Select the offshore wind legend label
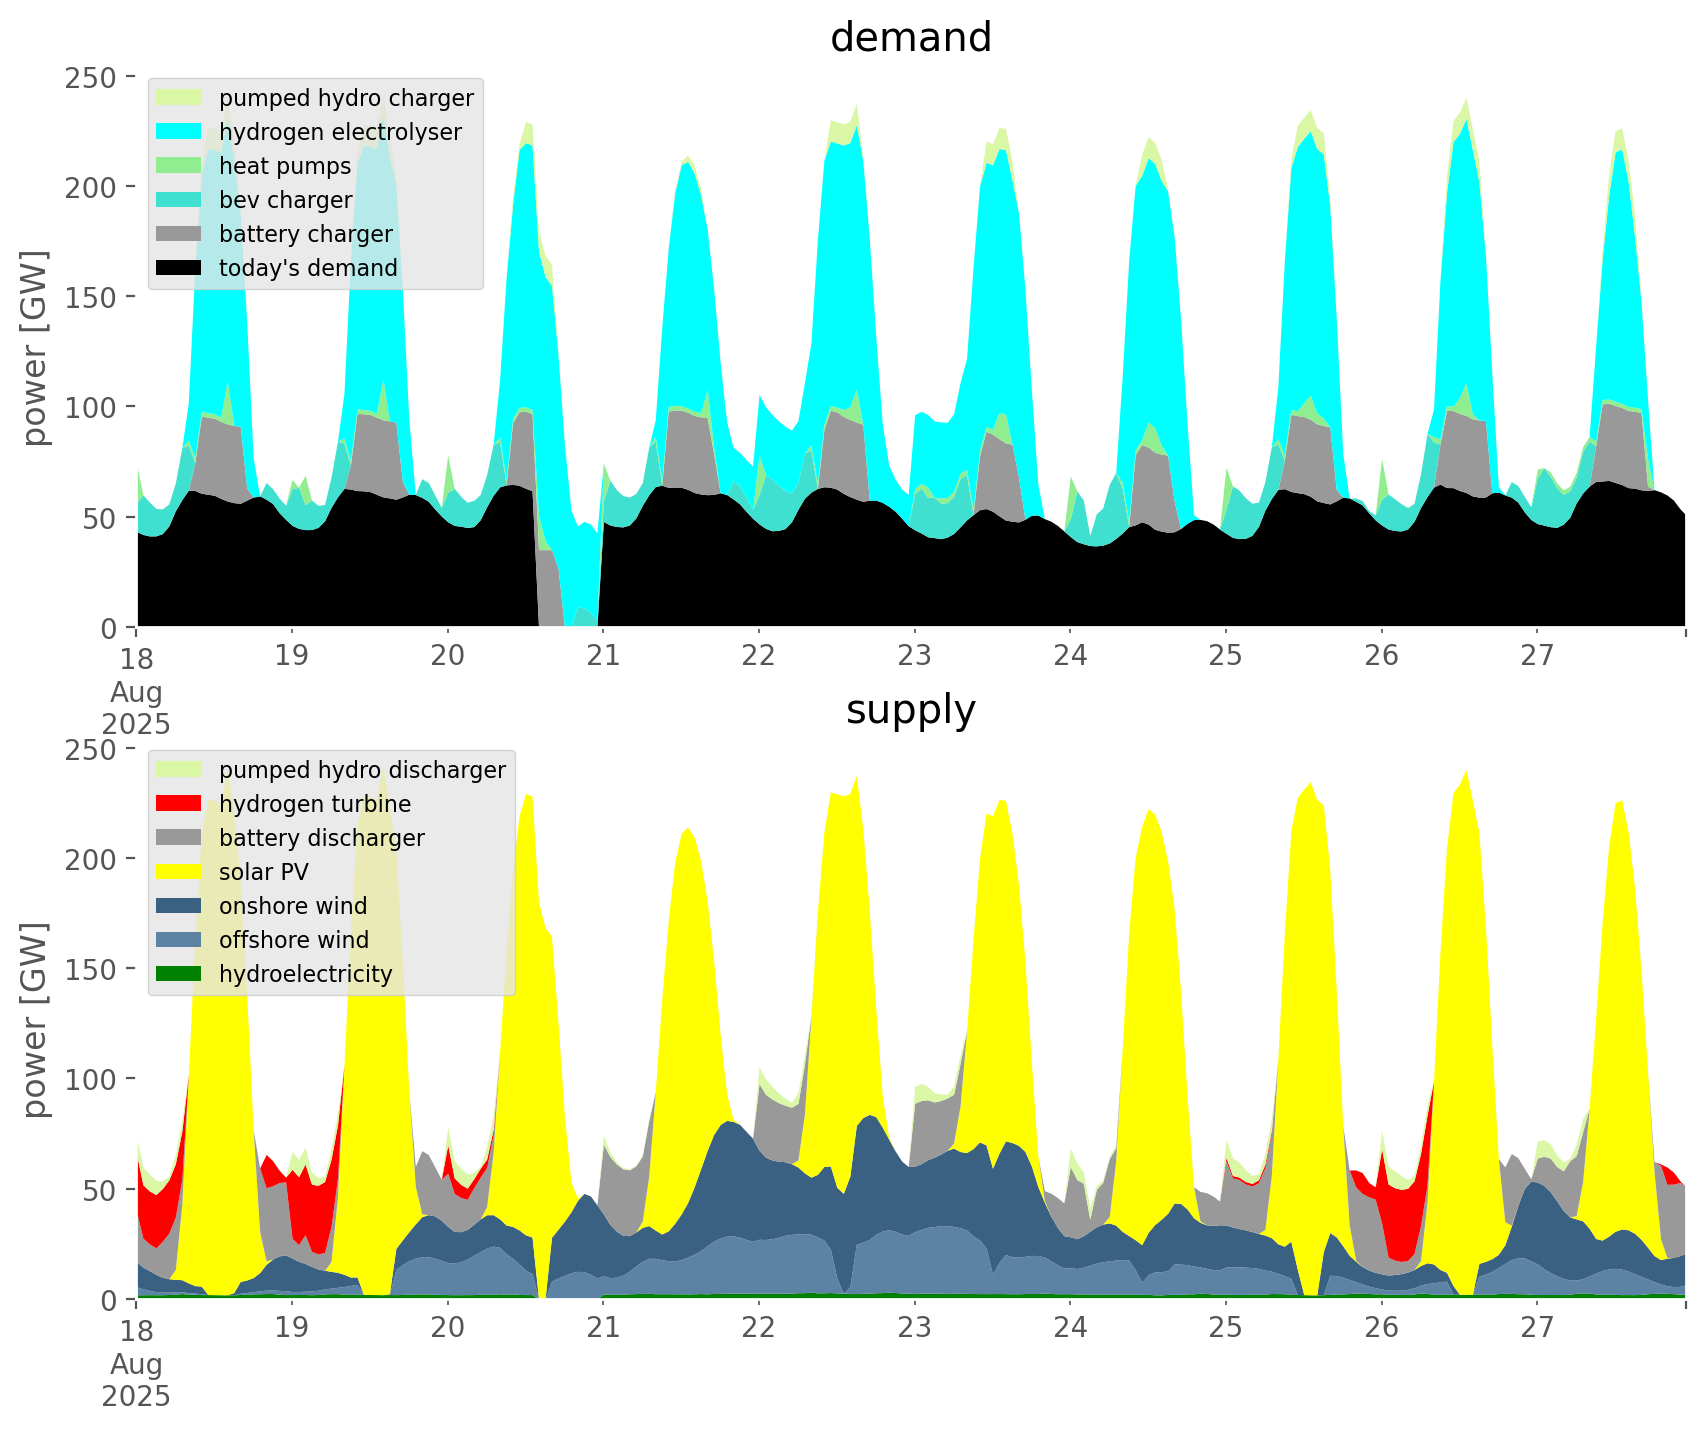Image resolution: width=1706 pixels, height=1431 pixels. coord(293,940)
